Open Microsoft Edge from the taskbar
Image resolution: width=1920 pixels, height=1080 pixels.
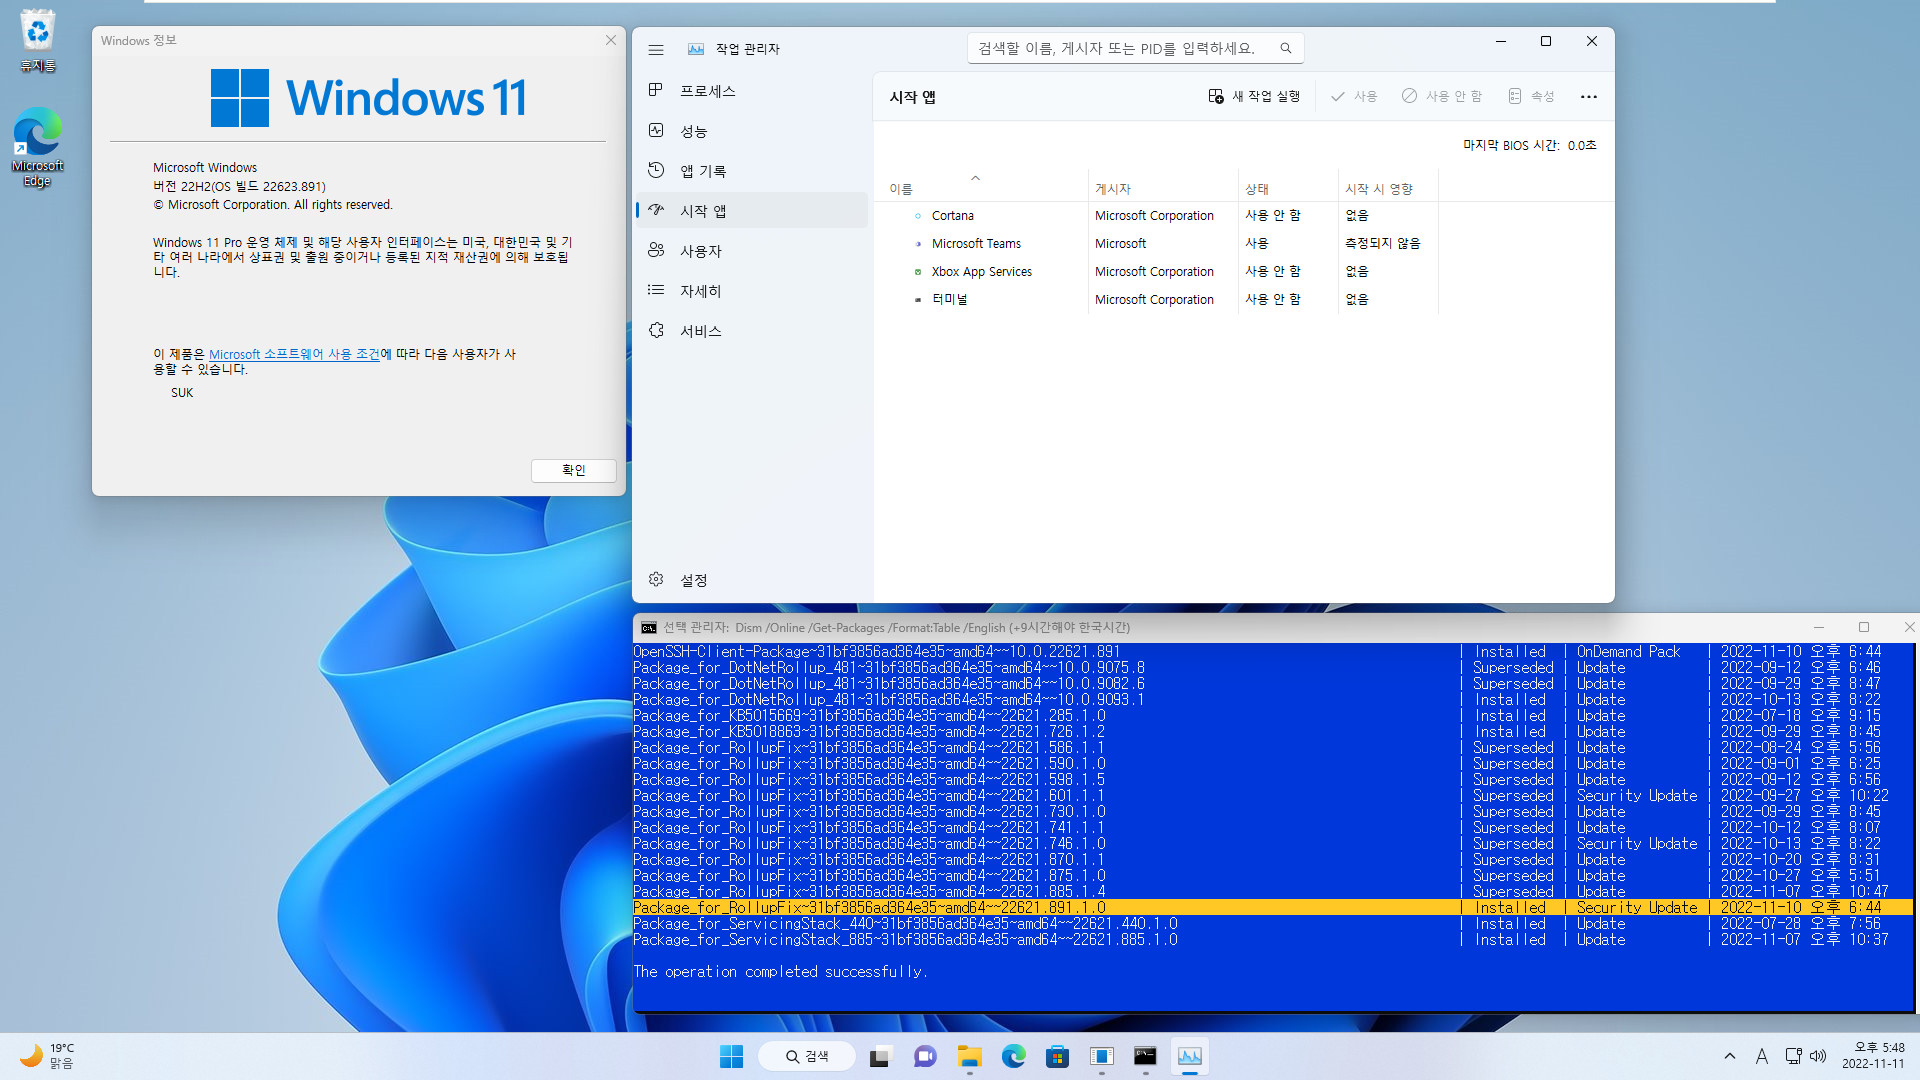coord(1013,1057)
